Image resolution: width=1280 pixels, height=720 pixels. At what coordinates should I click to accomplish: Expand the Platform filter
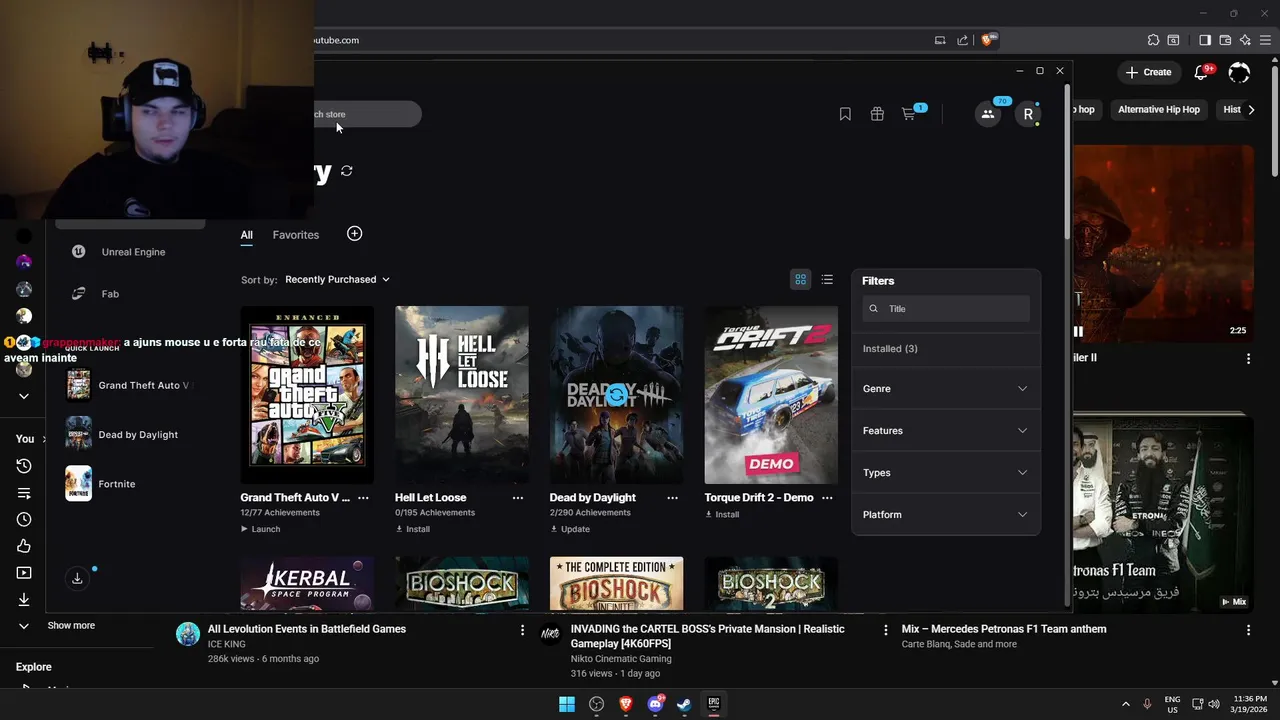[x=946, y=515]
